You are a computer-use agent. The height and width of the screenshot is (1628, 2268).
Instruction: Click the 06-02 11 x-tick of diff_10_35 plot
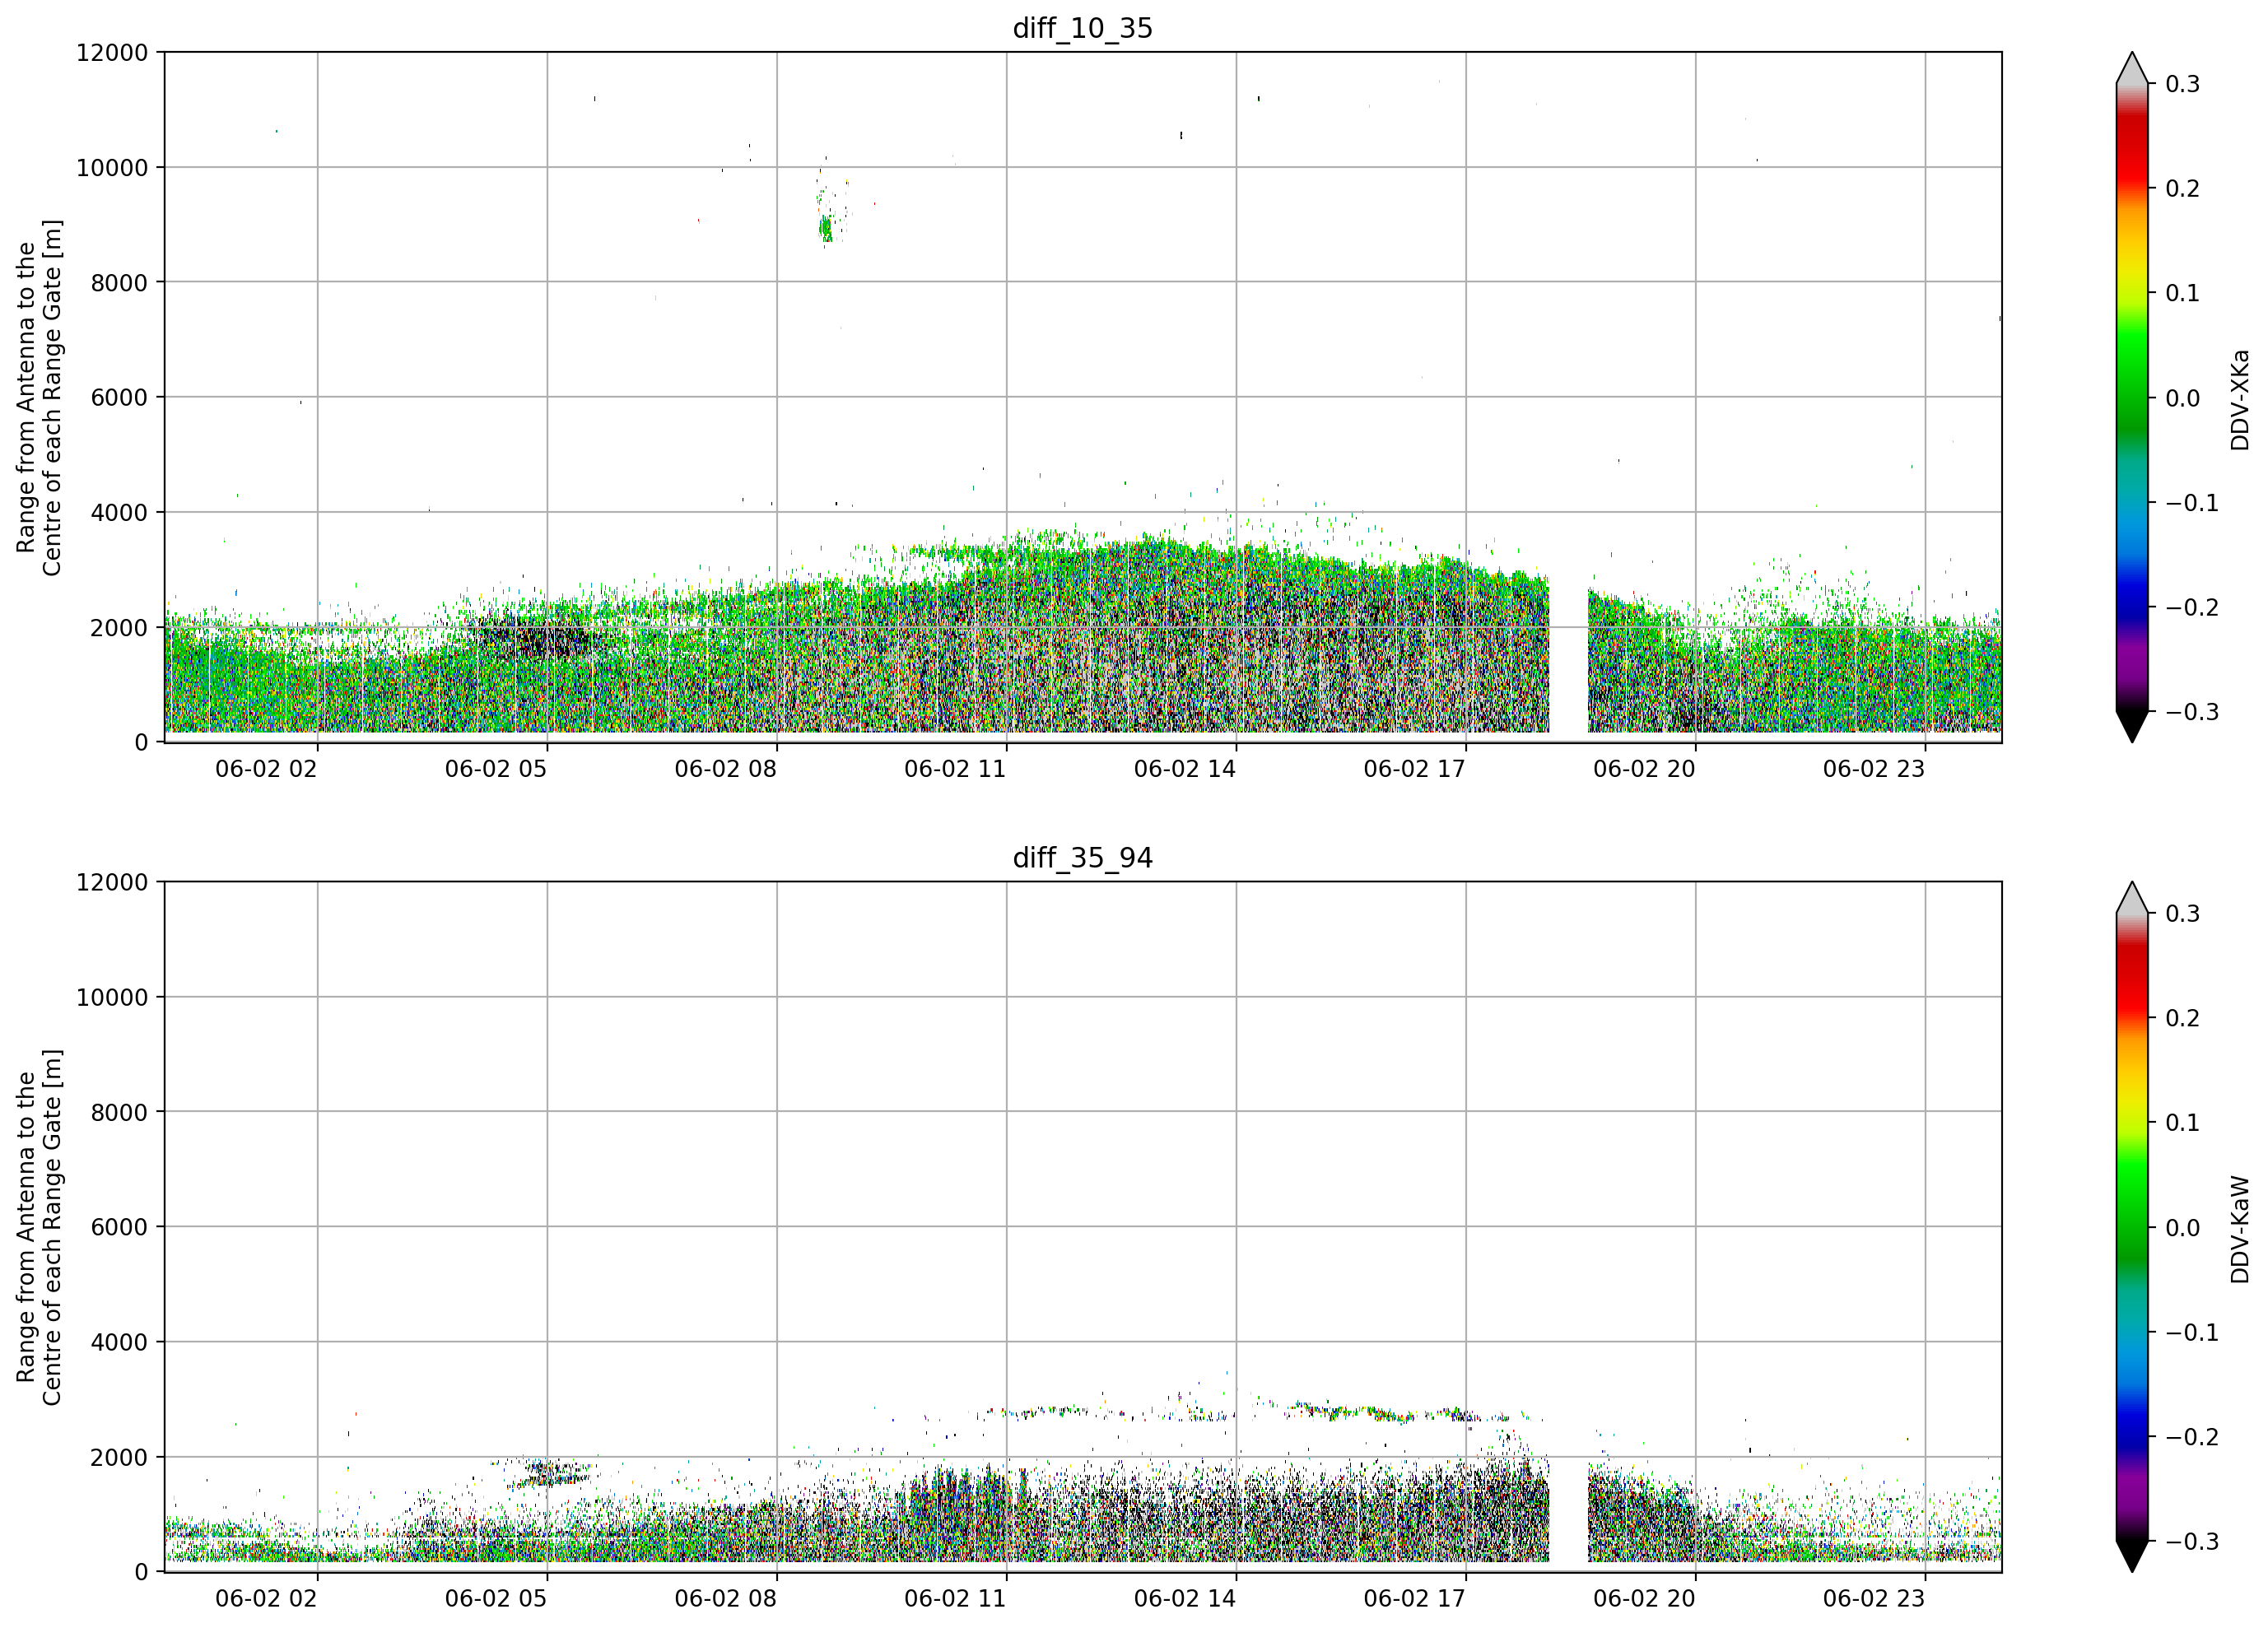tap(955, 769)
